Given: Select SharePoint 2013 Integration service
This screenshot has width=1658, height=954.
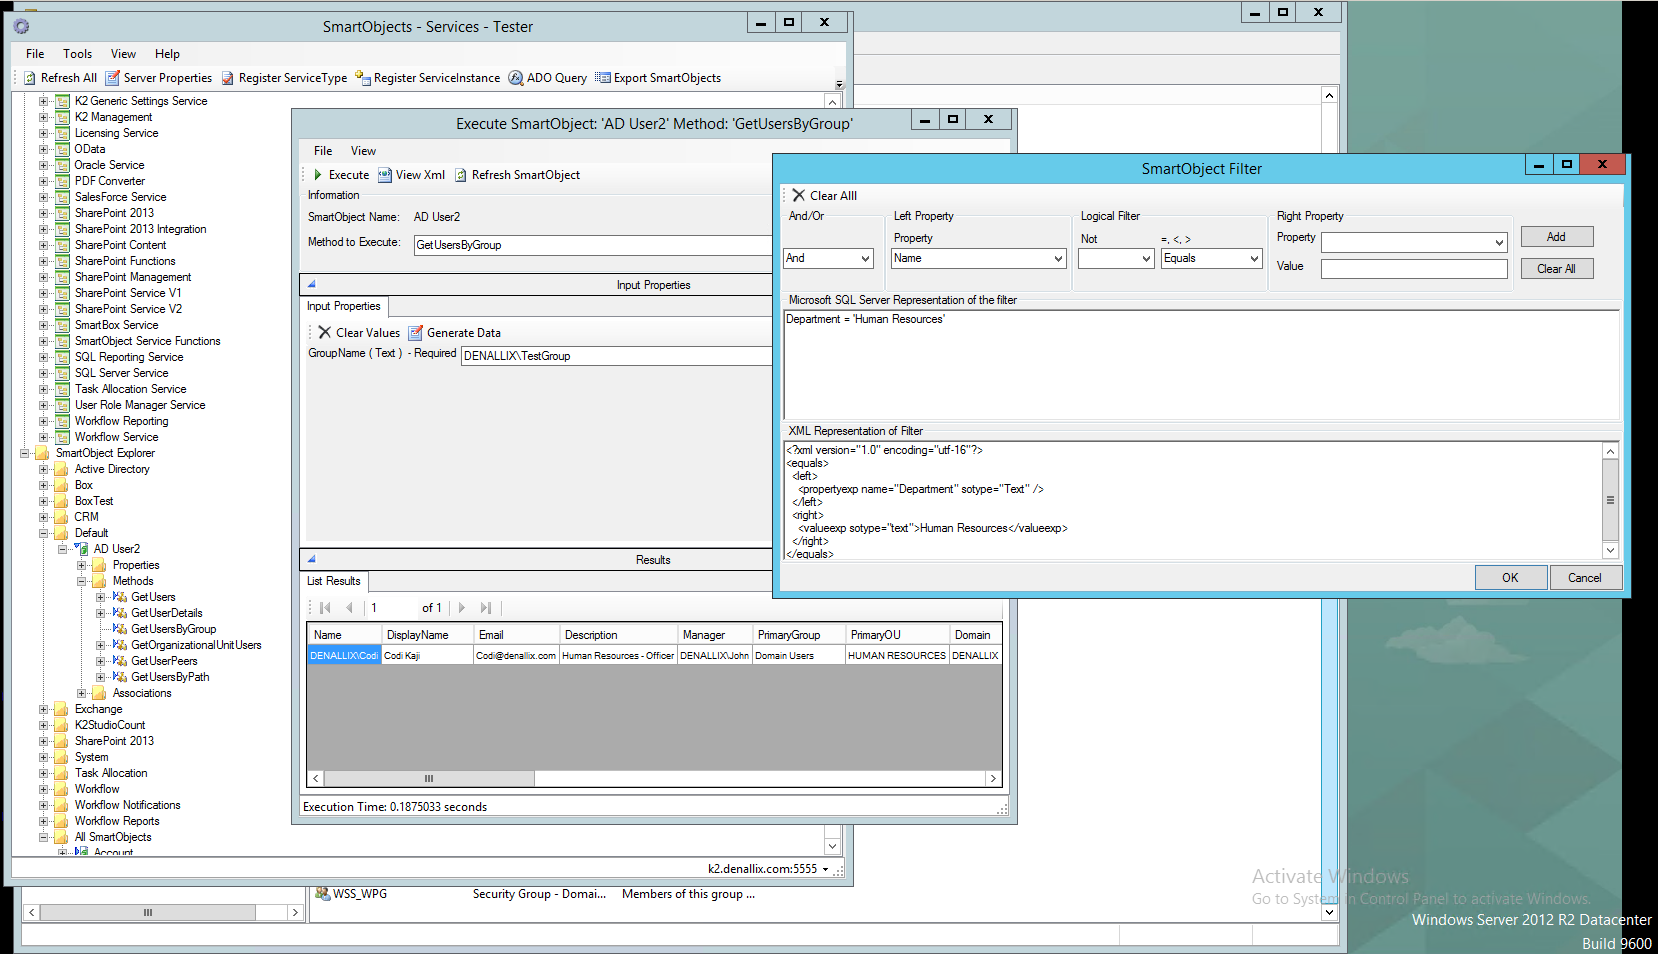Looking at the screenshot, I should pyautogui.click(x=140, y=229).
